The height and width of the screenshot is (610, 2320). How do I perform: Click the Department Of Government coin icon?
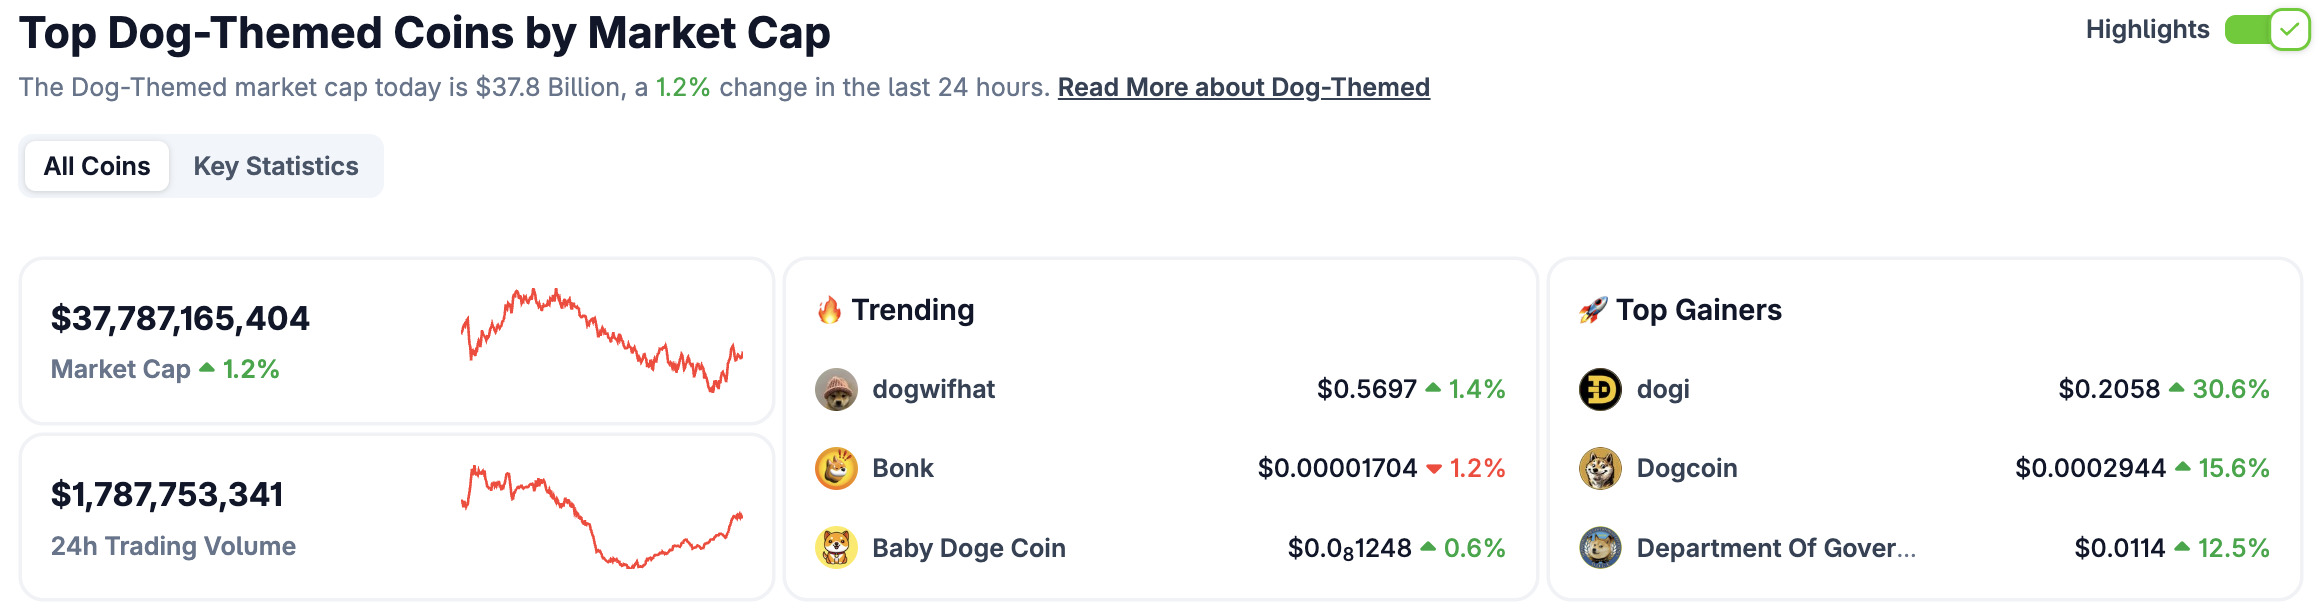tap(1600, 548)
